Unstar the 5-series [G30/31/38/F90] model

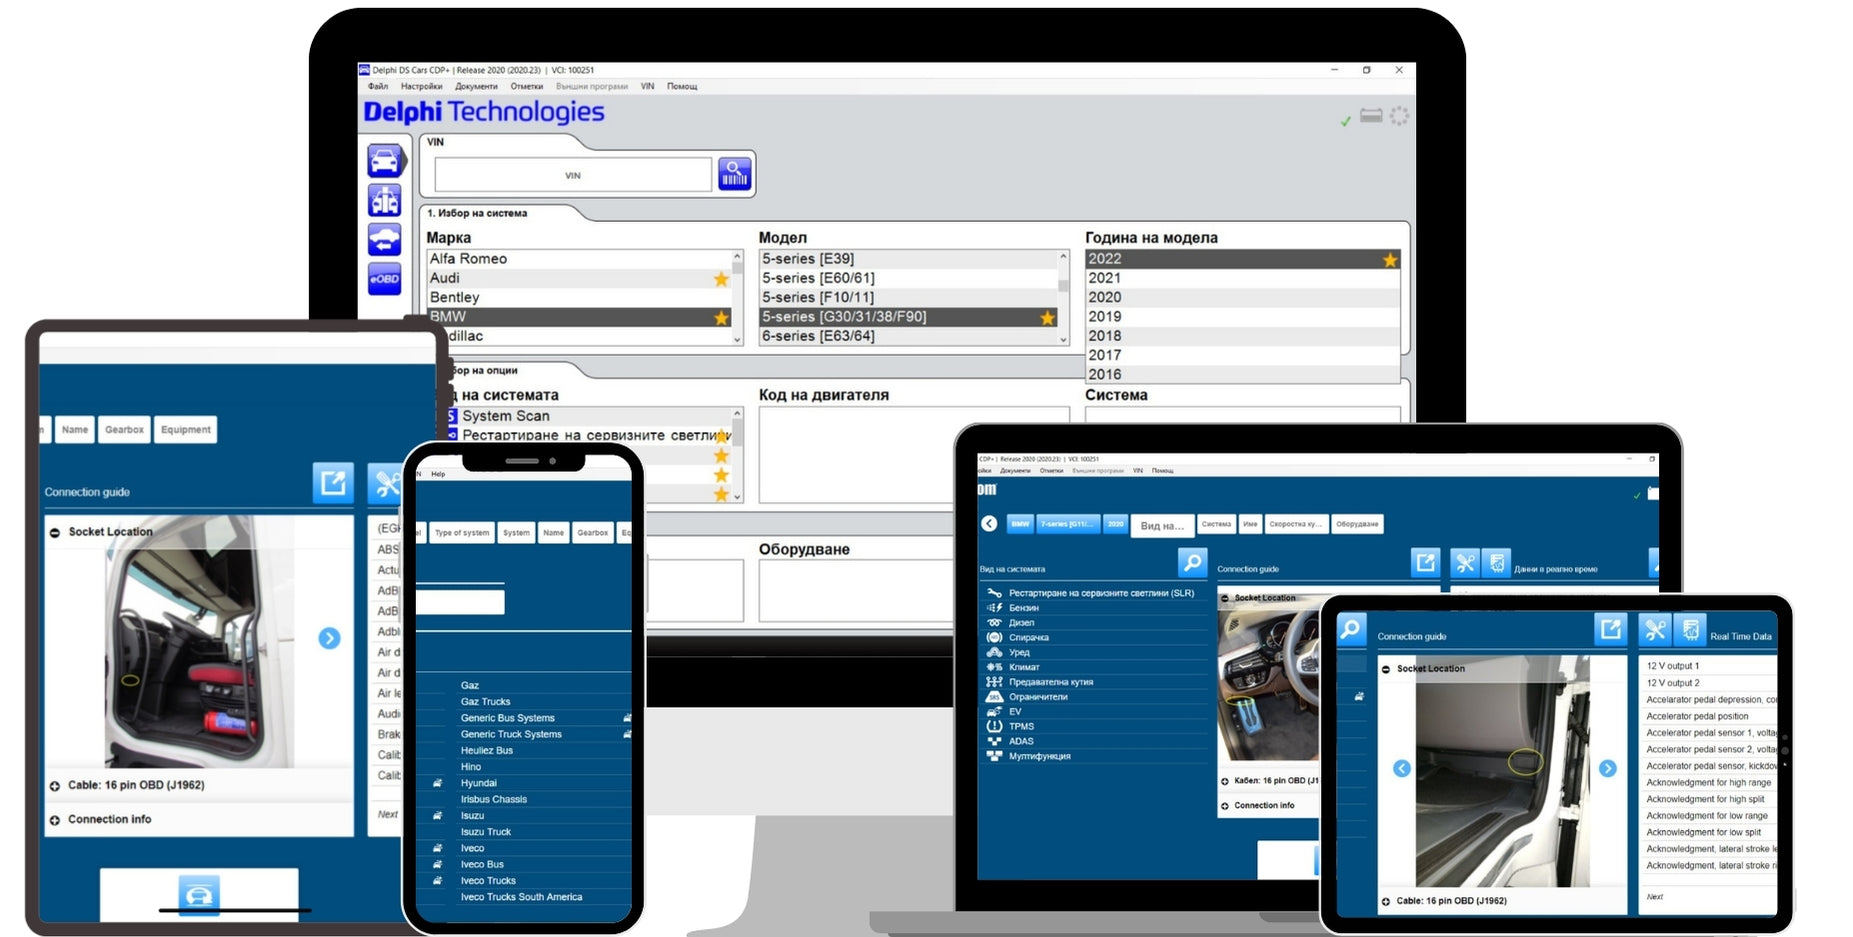tap(1047, 318)
